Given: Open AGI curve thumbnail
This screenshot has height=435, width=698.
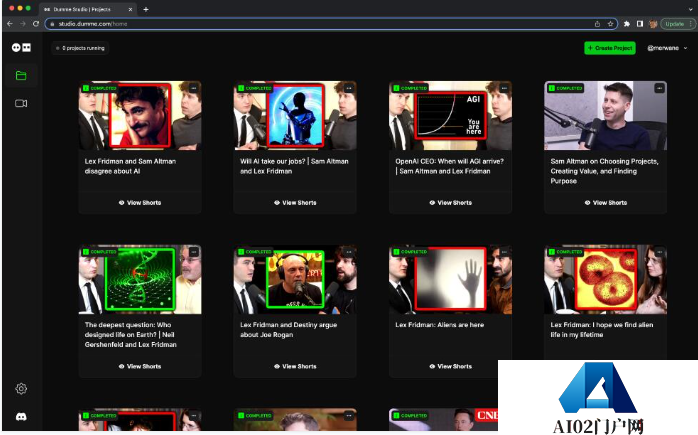Looking at the screenshot, I should 450,115.
